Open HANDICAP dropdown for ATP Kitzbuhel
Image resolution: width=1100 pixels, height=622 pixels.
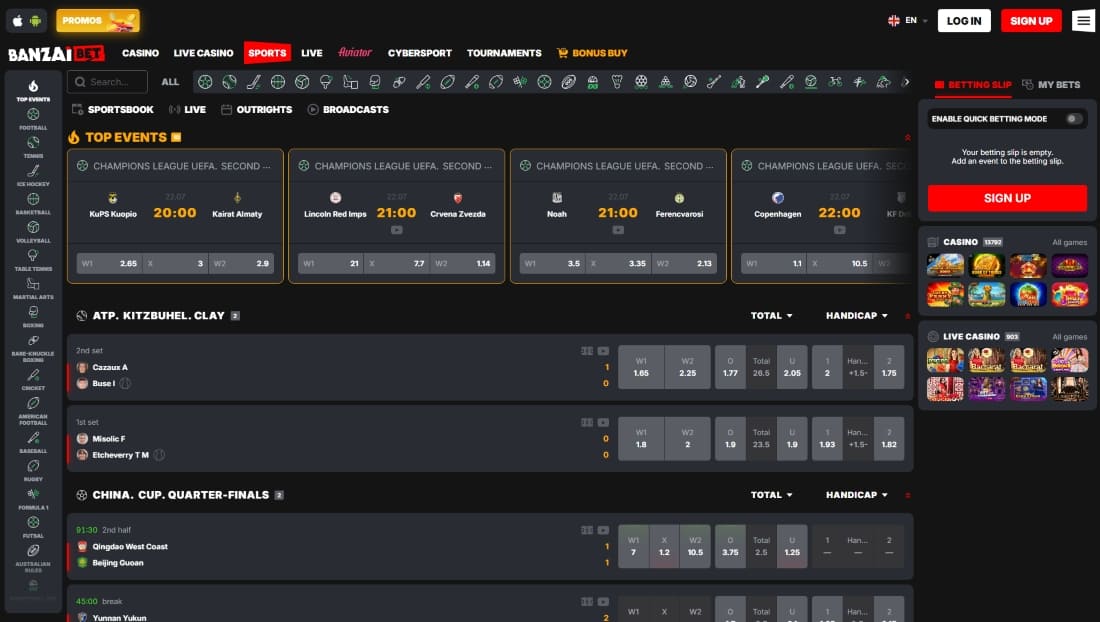[857, 316]
